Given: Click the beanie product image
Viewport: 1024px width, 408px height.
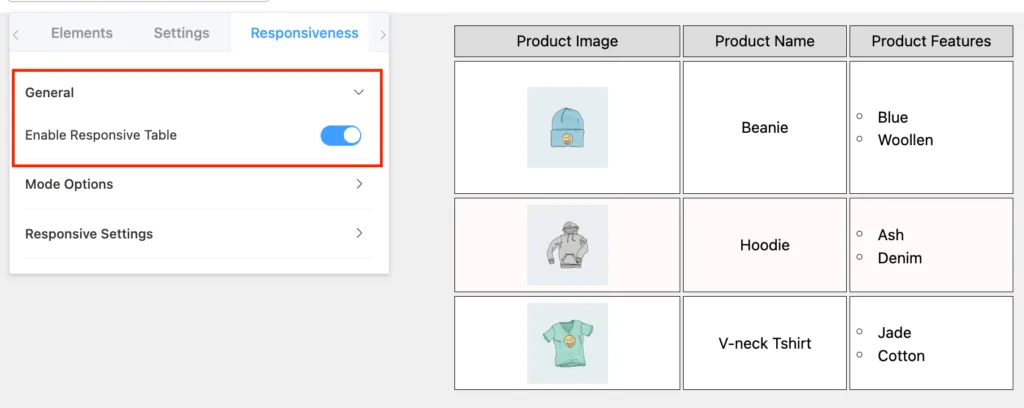Looking at the screenshot, I should point(567,127).
